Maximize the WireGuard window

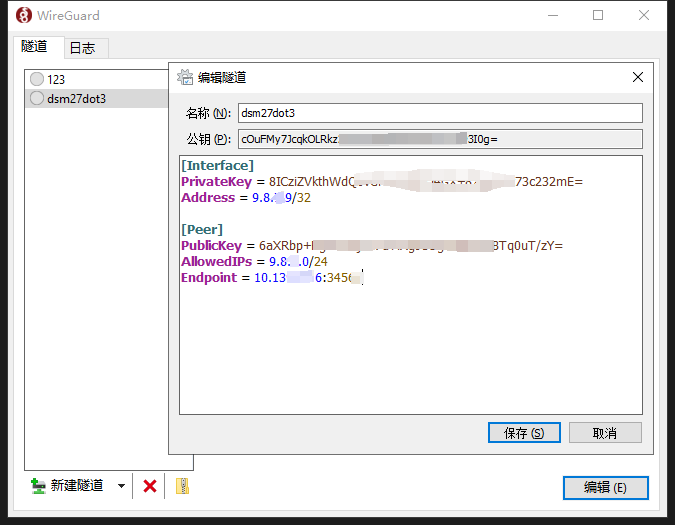tap(598, 15)
